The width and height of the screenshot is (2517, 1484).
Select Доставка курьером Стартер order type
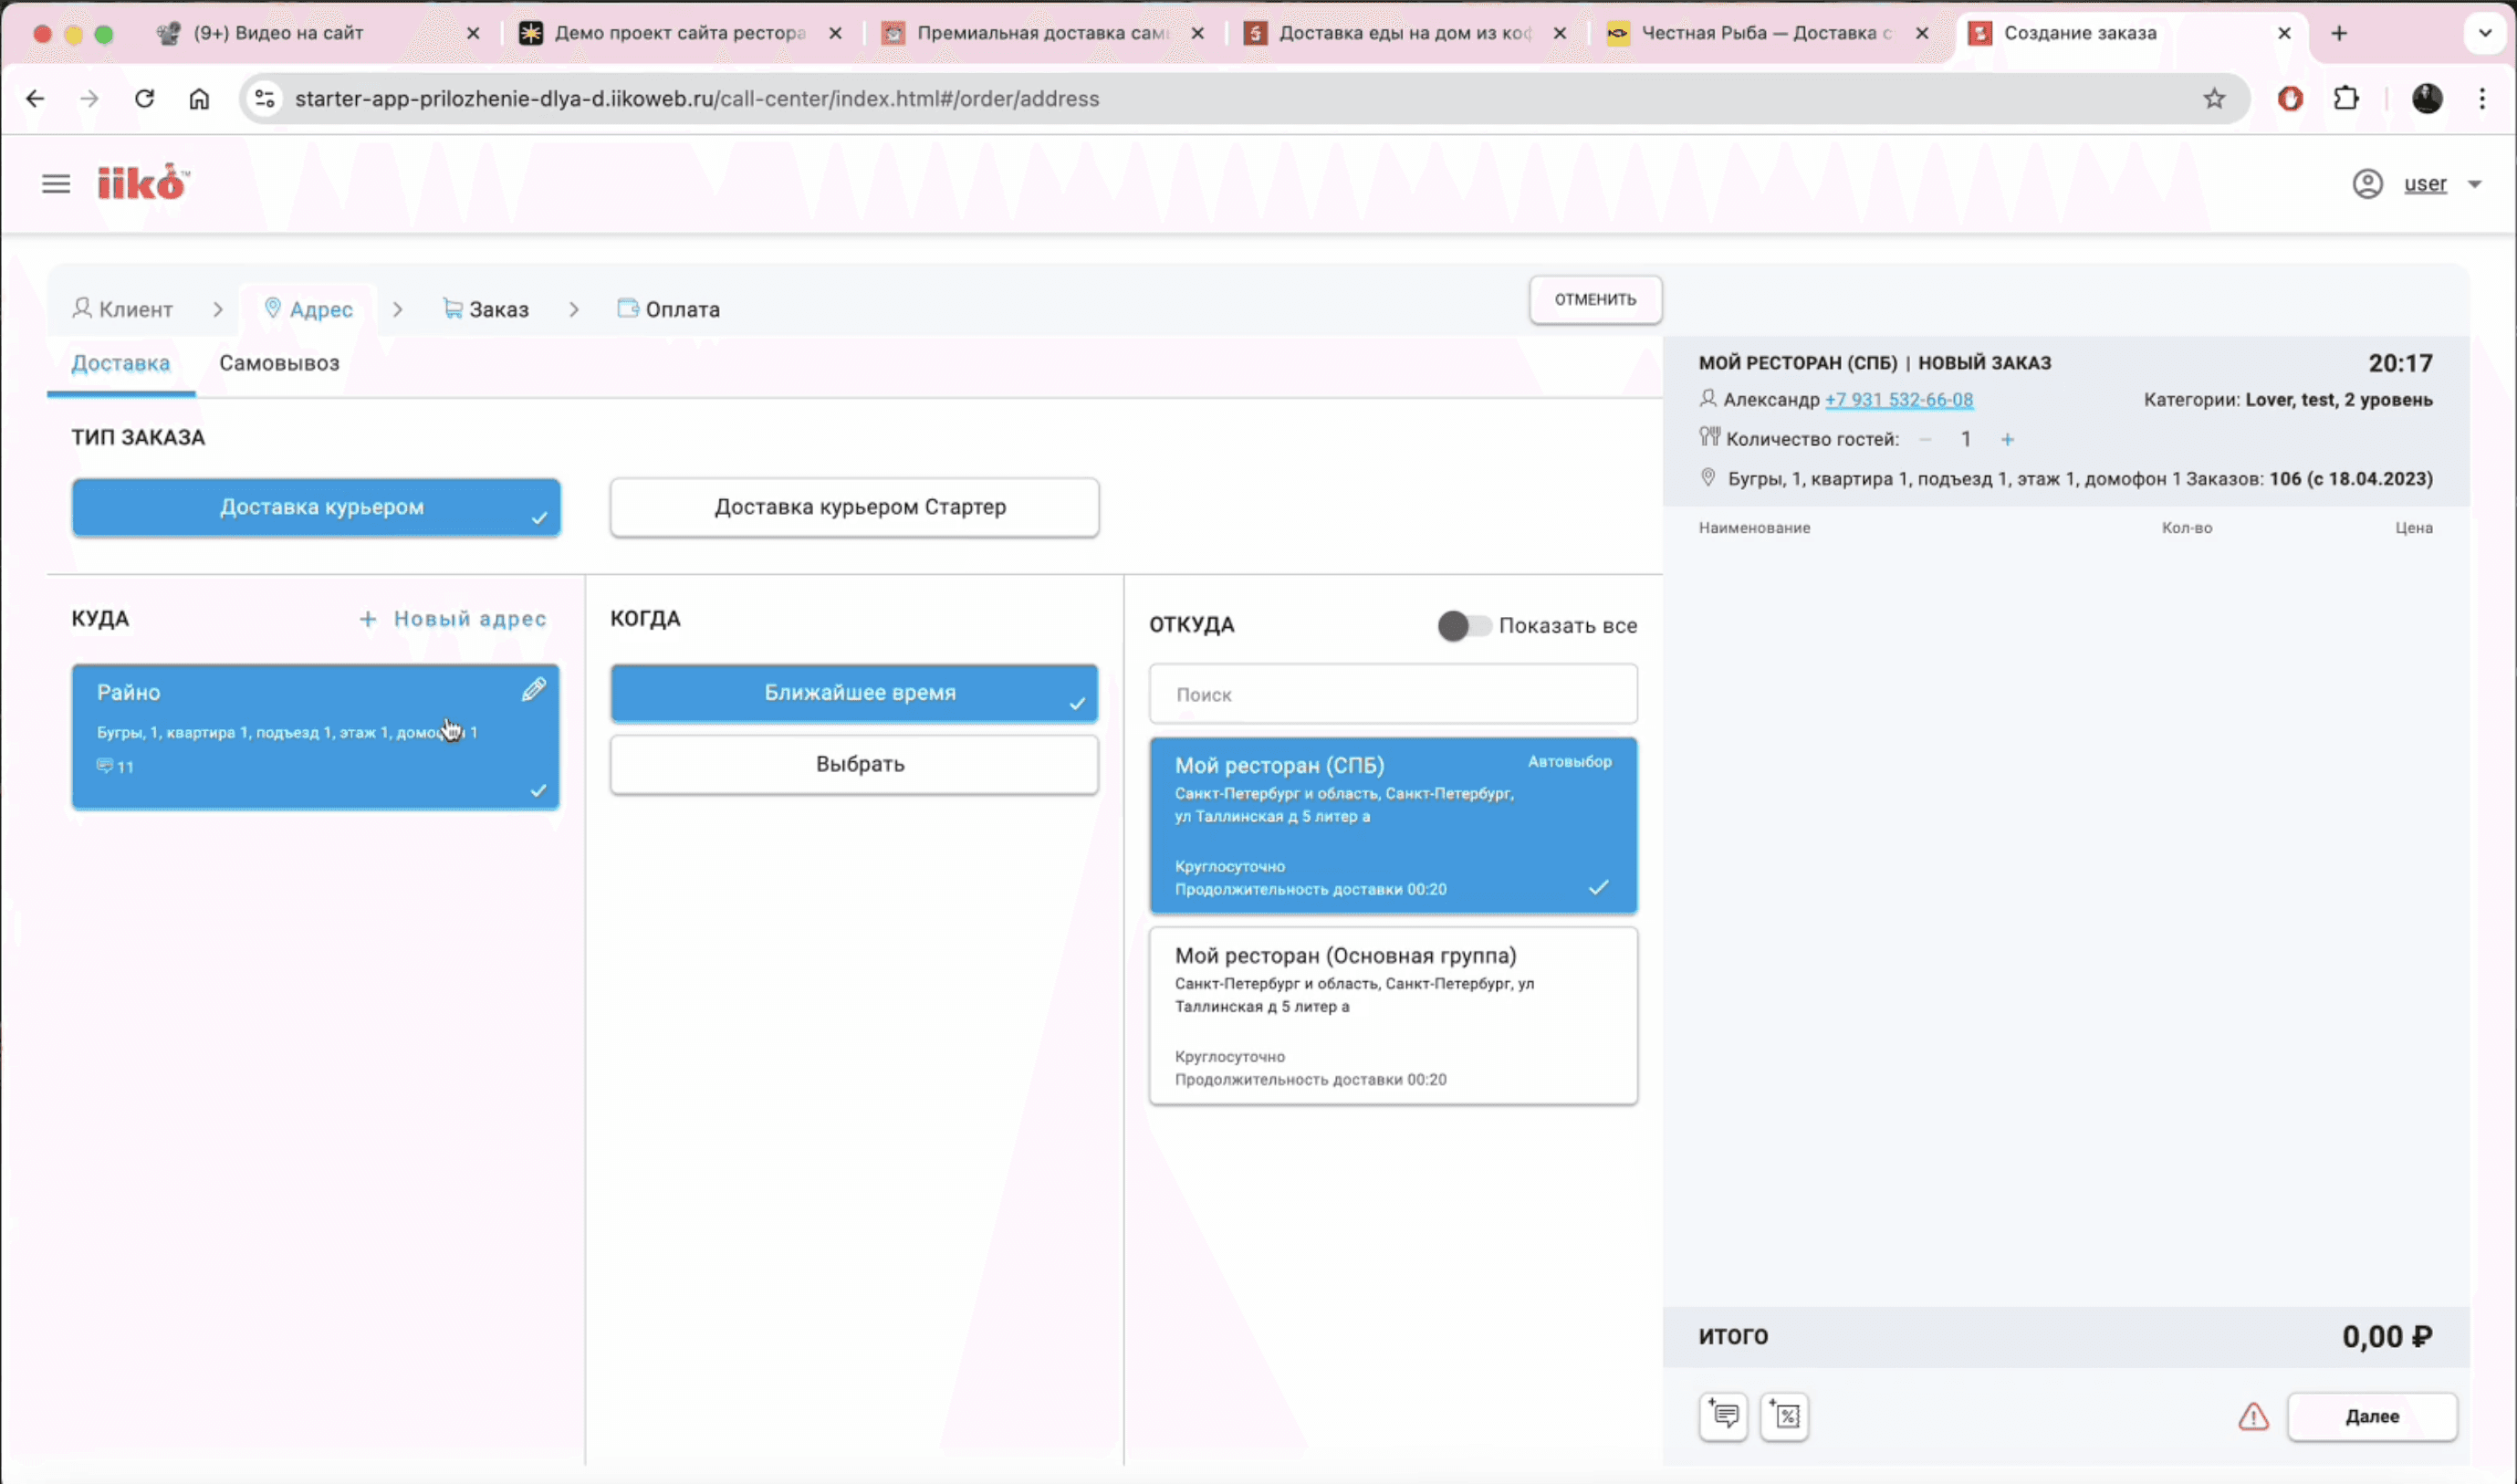pyautogui.click(x=855, y=507)
